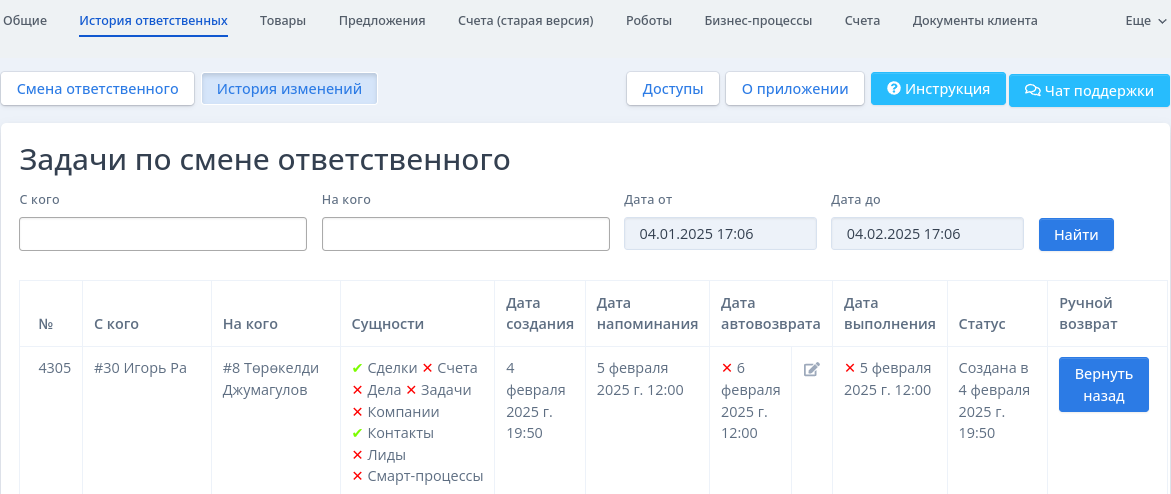Click the red cross next to Лиды
The width and height of the screenshot is (1171, 494).
[x=357, y=454]
